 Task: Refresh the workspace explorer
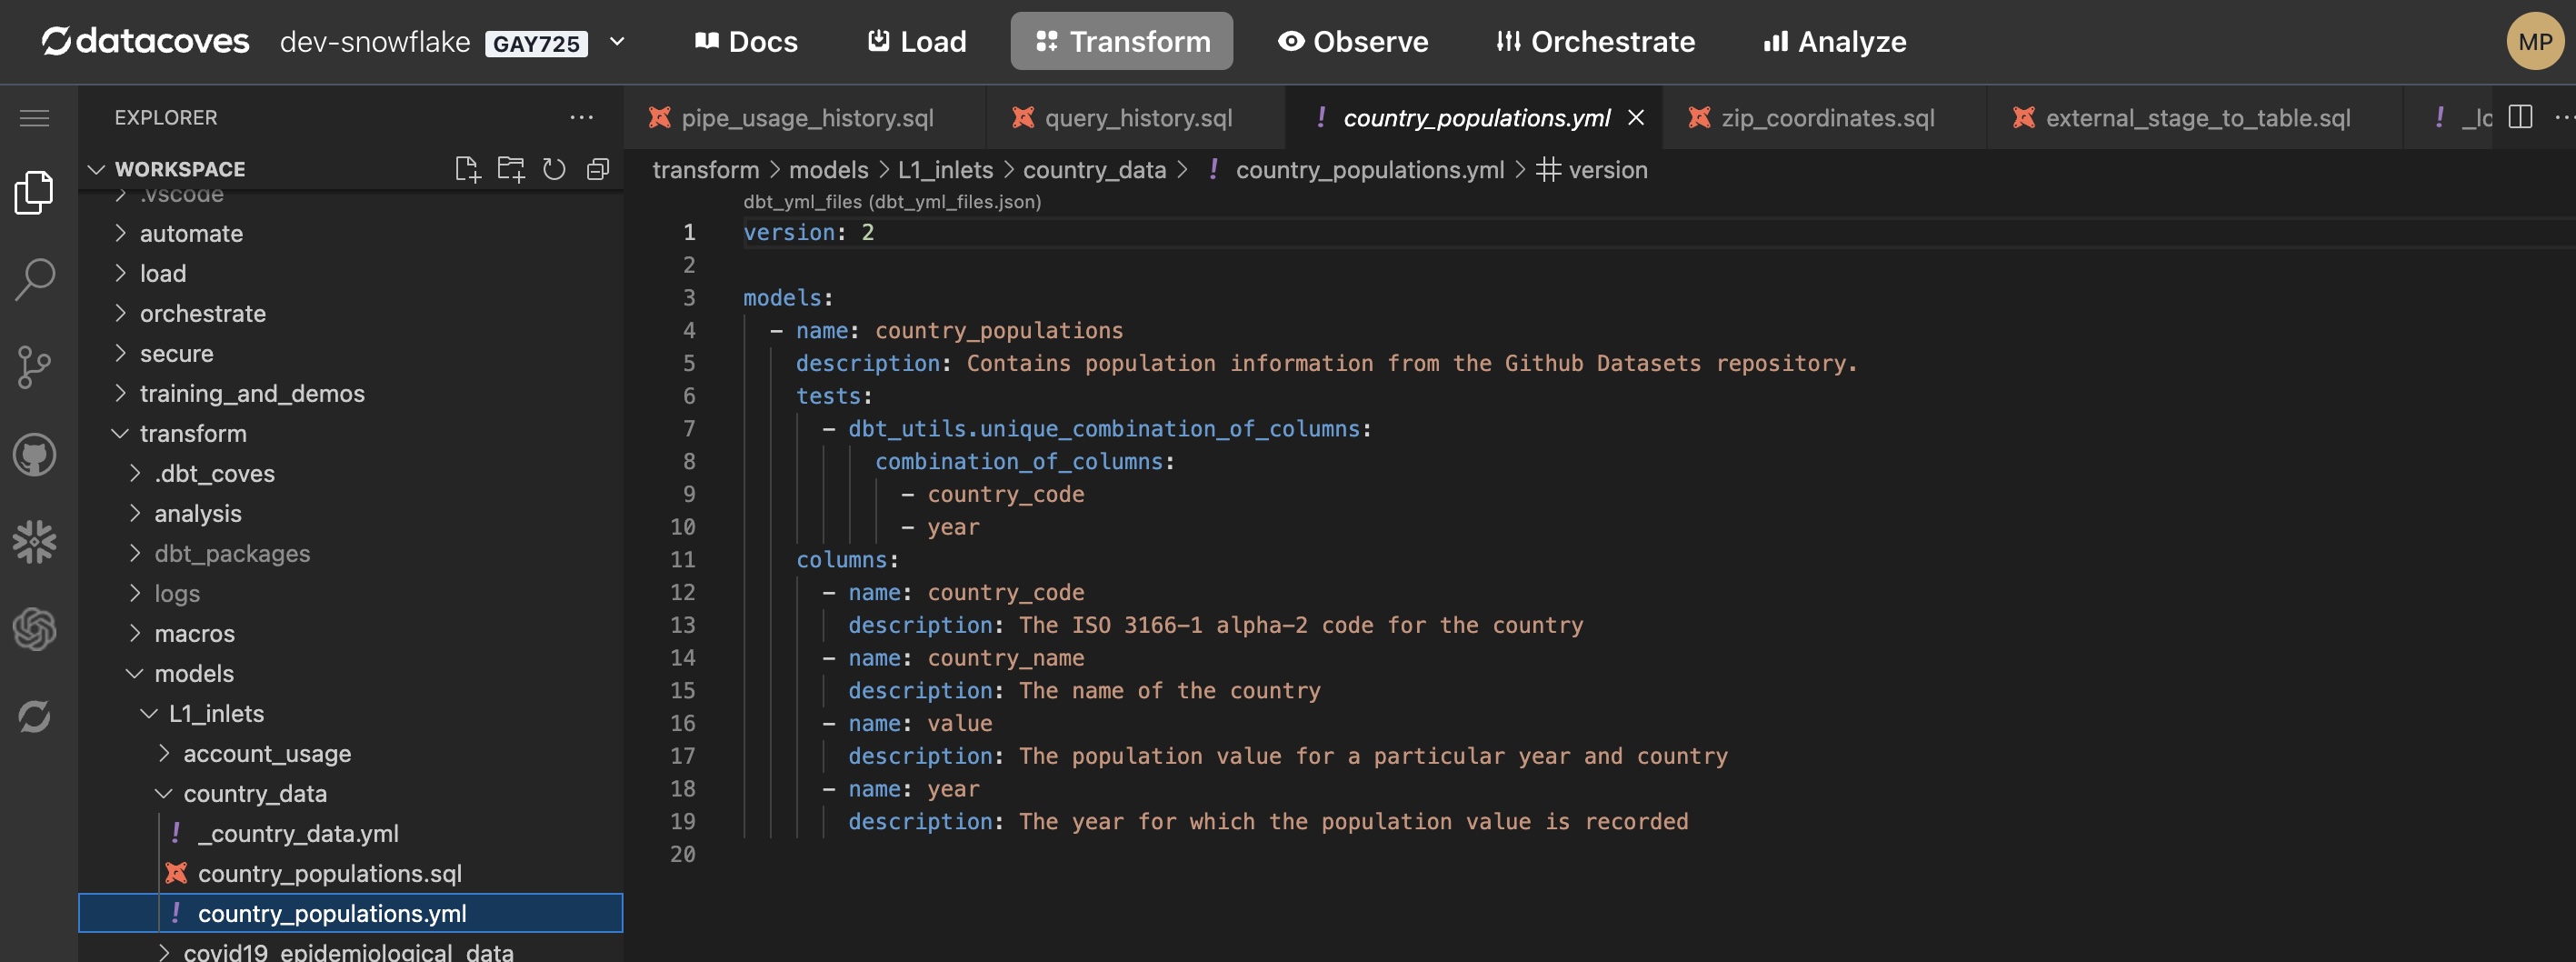pyautogui.click(x=554, y=169)
